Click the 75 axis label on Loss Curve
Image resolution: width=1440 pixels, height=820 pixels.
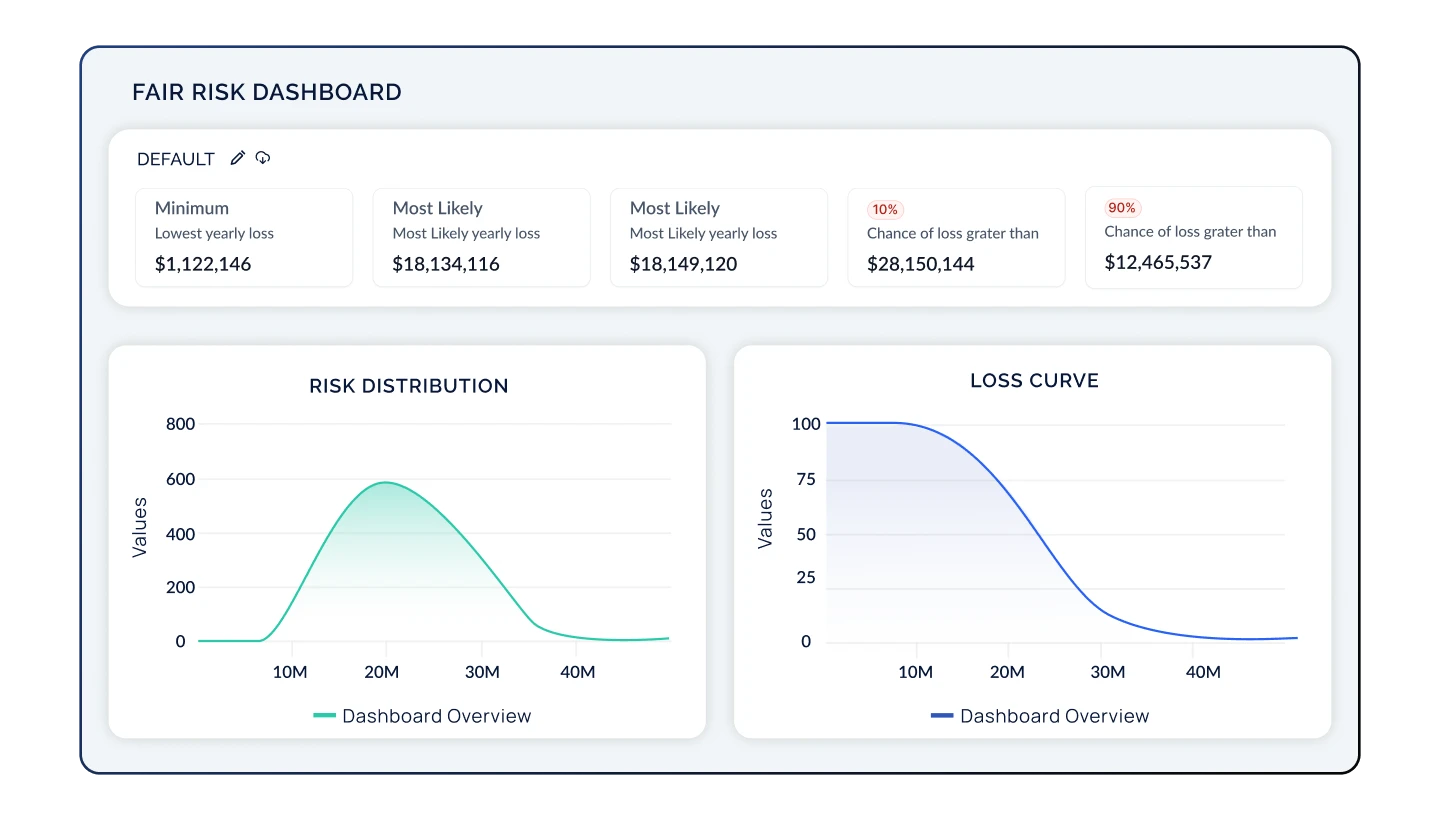pyautogui.click(x=806, y=480)
